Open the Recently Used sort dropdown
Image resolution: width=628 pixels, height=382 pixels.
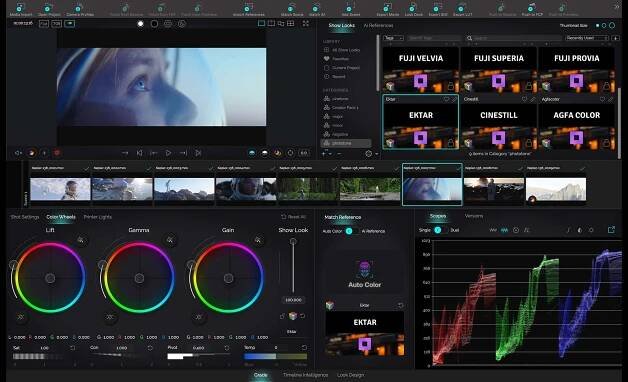point(587,38)
